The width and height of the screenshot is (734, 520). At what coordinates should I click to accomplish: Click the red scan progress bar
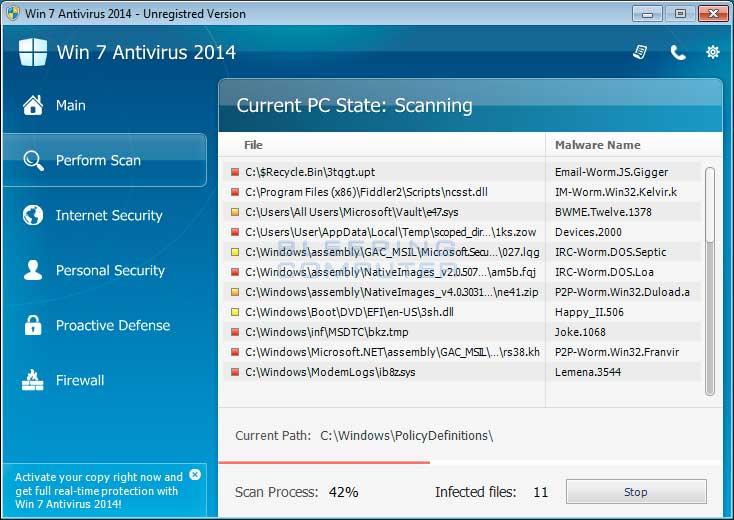(x=324, y=462)
